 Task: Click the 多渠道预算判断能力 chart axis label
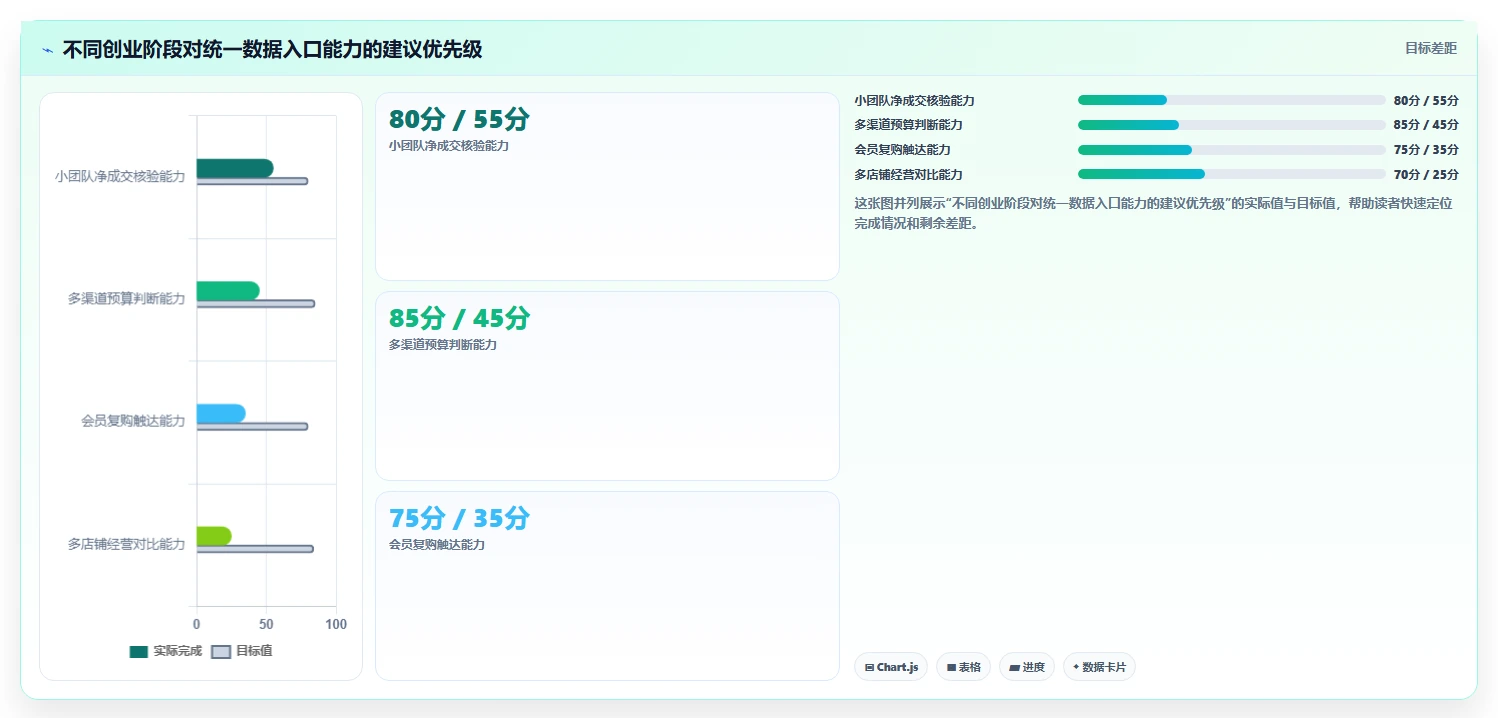click(127, 299)
